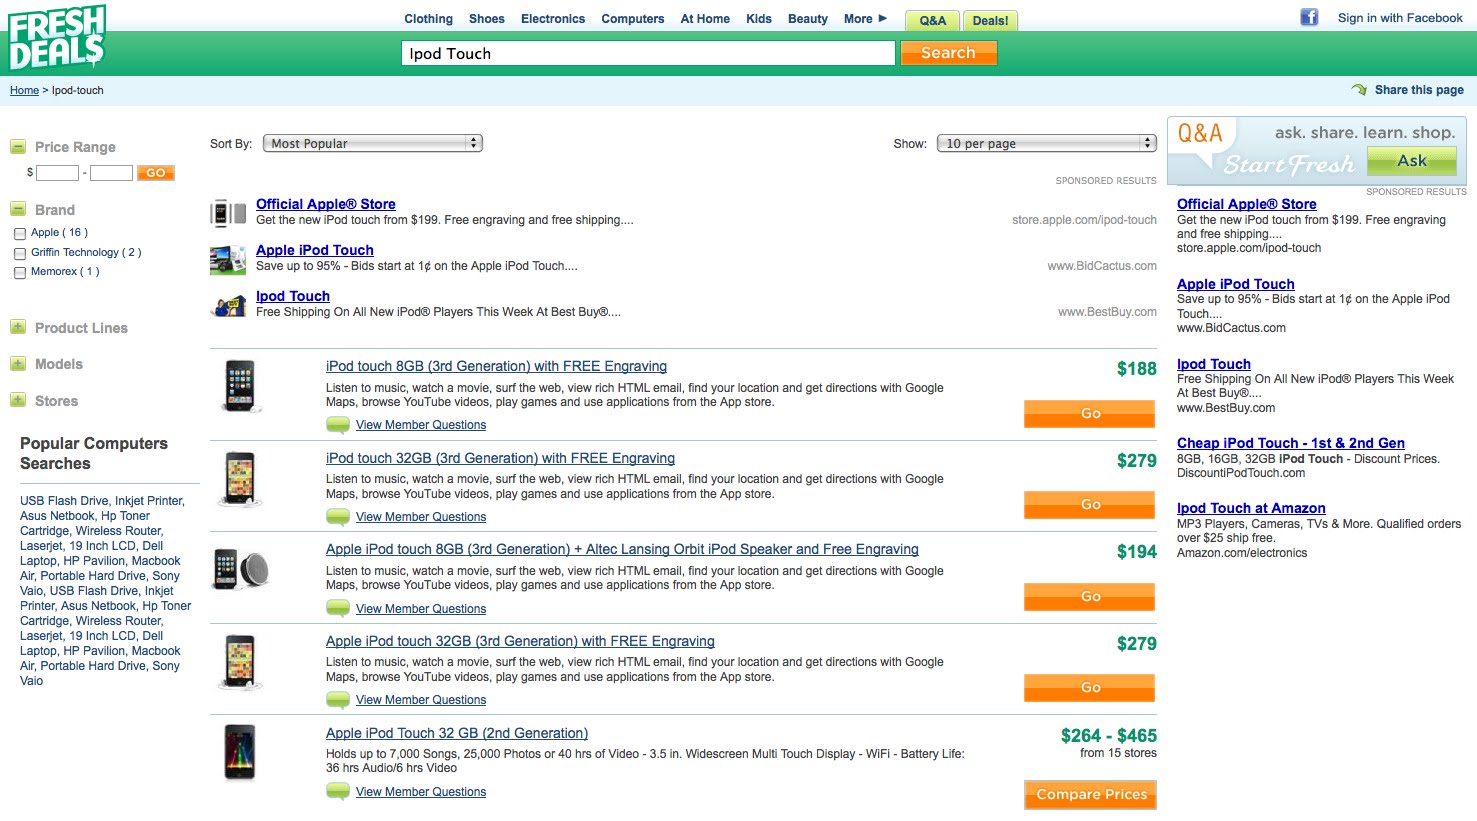Click the search field containing Ipod Touch
1477x821 pixels.
pos(648,53)
